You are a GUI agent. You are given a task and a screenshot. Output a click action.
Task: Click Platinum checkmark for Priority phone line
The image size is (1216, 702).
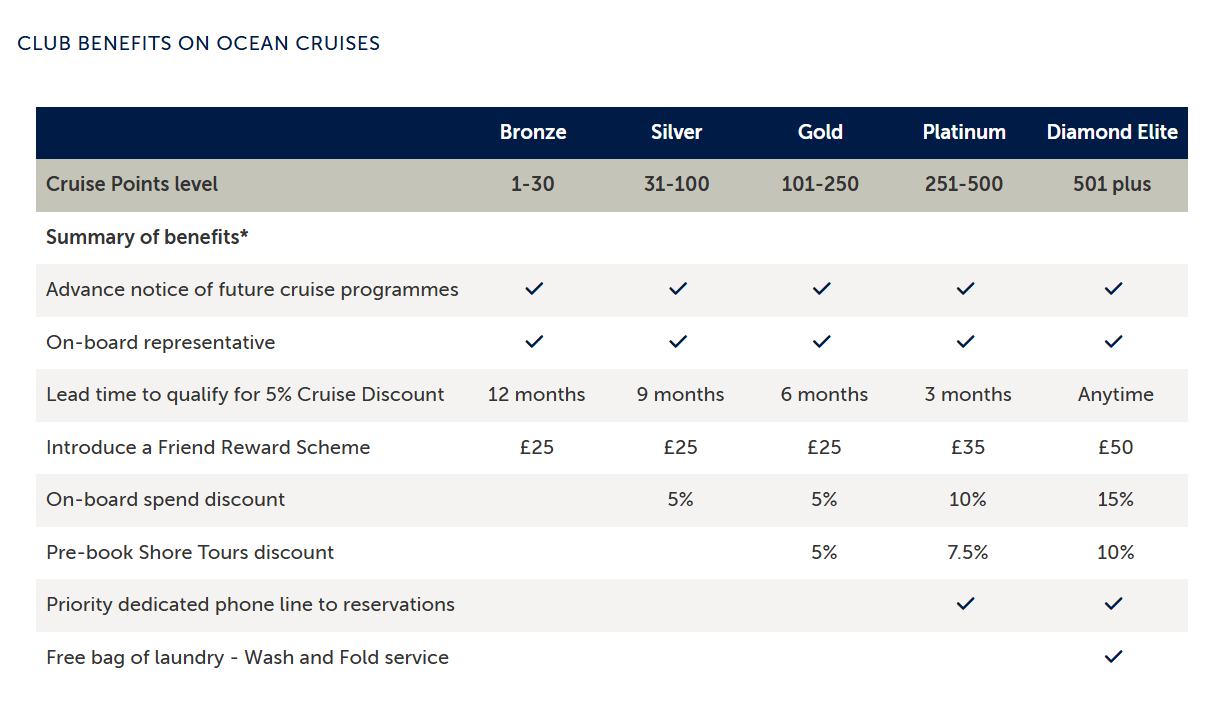click(965, 604)
